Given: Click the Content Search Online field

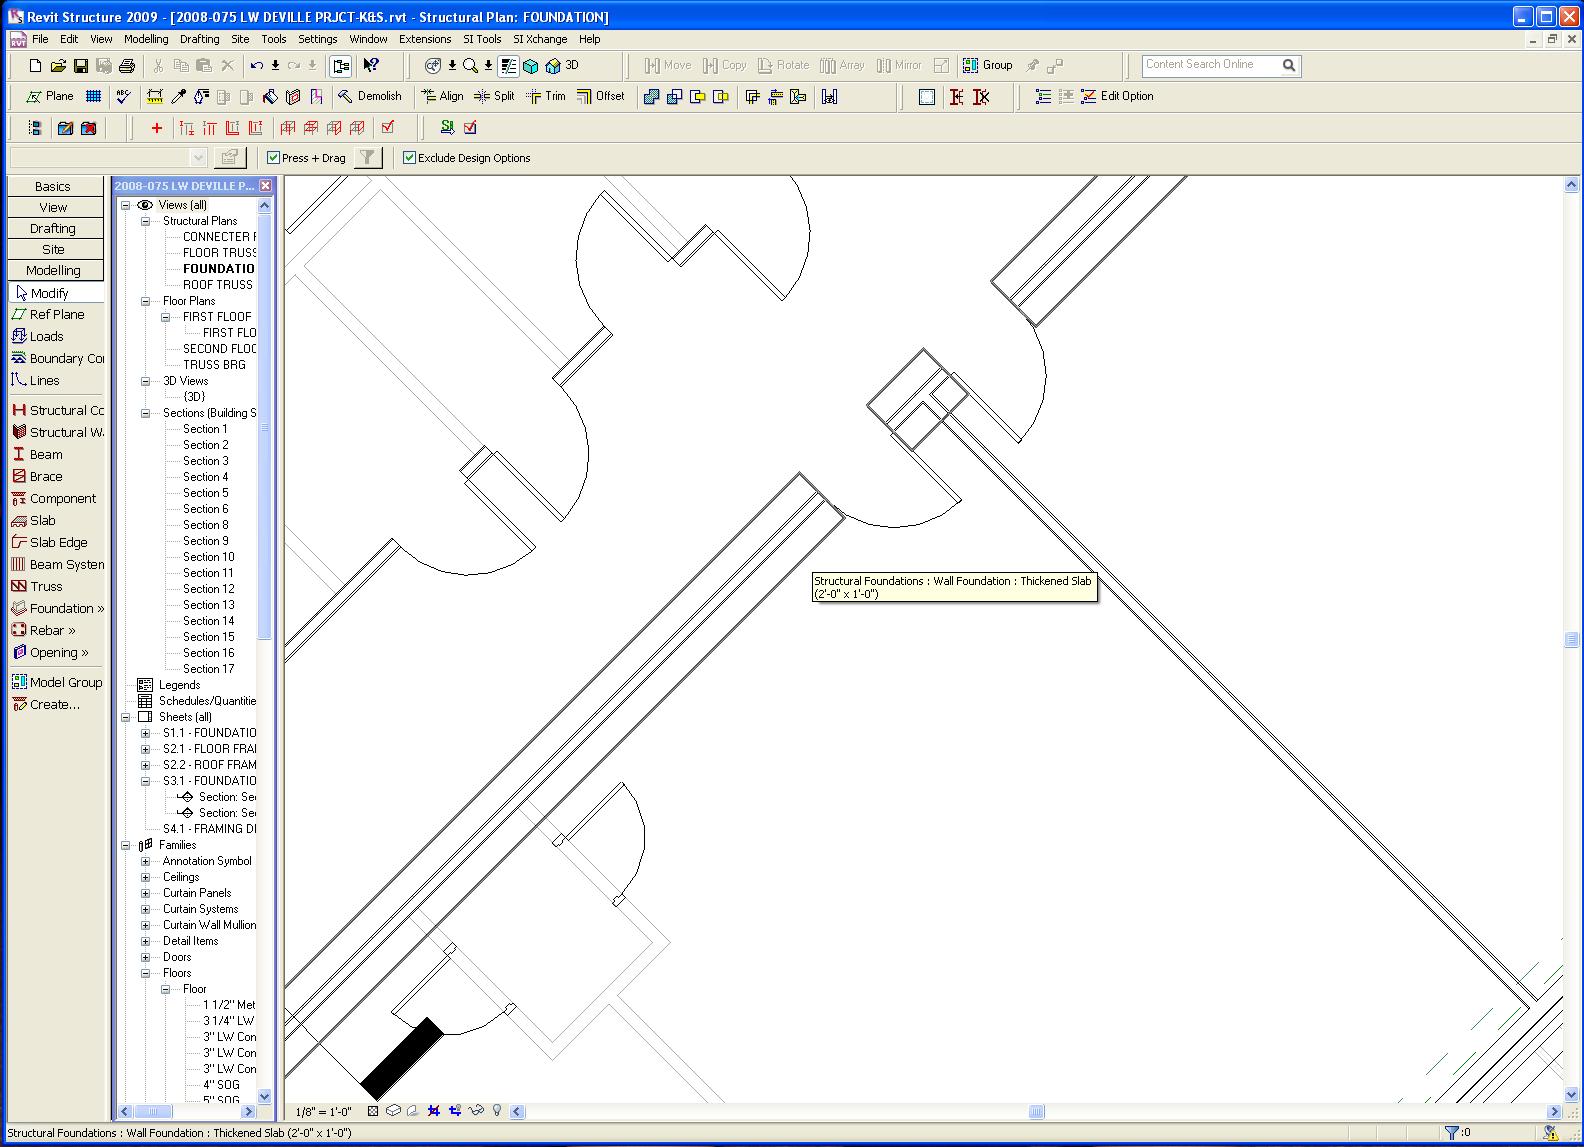Looking at the screenshot, I should 1209,65.
